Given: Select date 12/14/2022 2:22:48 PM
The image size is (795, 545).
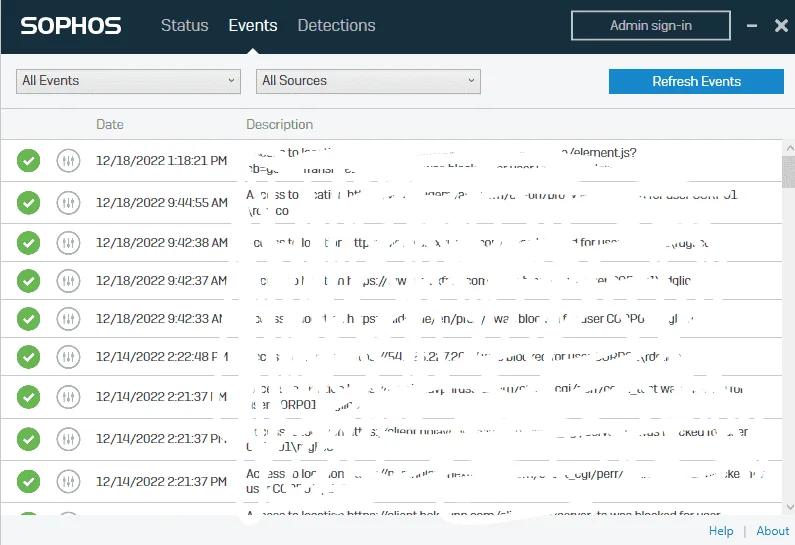Looking at the screenshot, I should click(x=162, y=357).
